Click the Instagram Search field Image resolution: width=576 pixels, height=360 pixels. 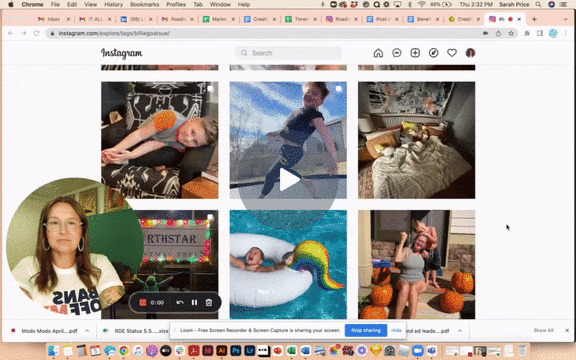pyautogui.click(x=288, y=53)
